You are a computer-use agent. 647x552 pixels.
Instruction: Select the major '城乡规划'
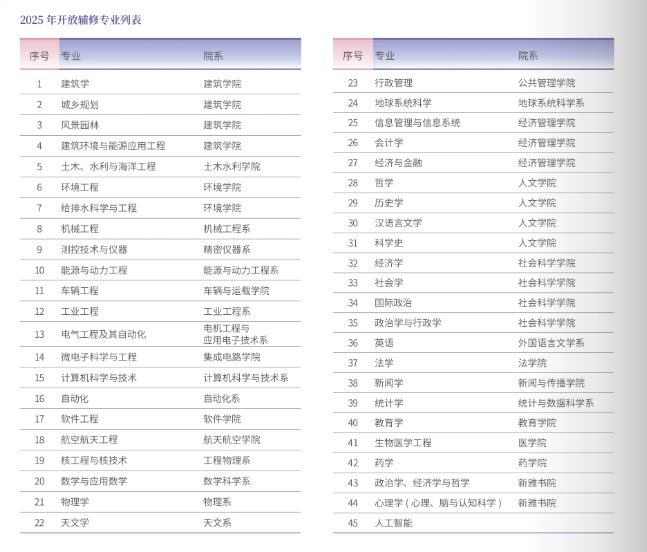(x=80, y=105)
